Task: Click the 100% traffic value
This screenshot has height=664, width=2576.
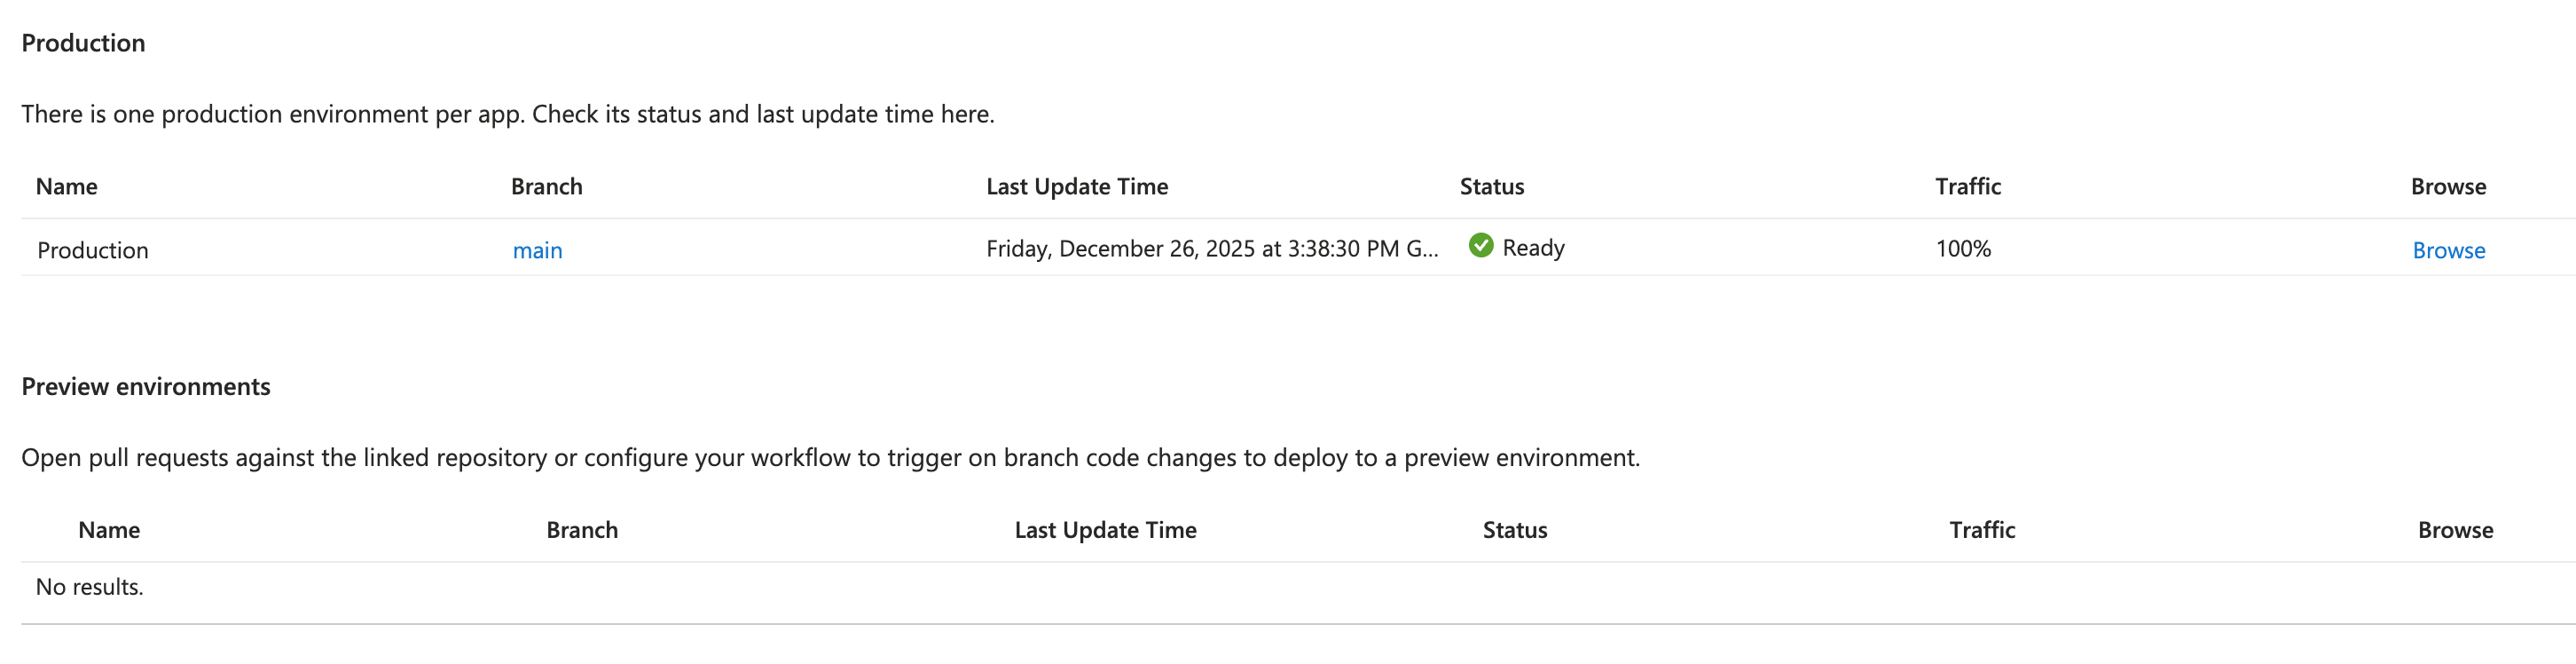Action: point(1963,249)
